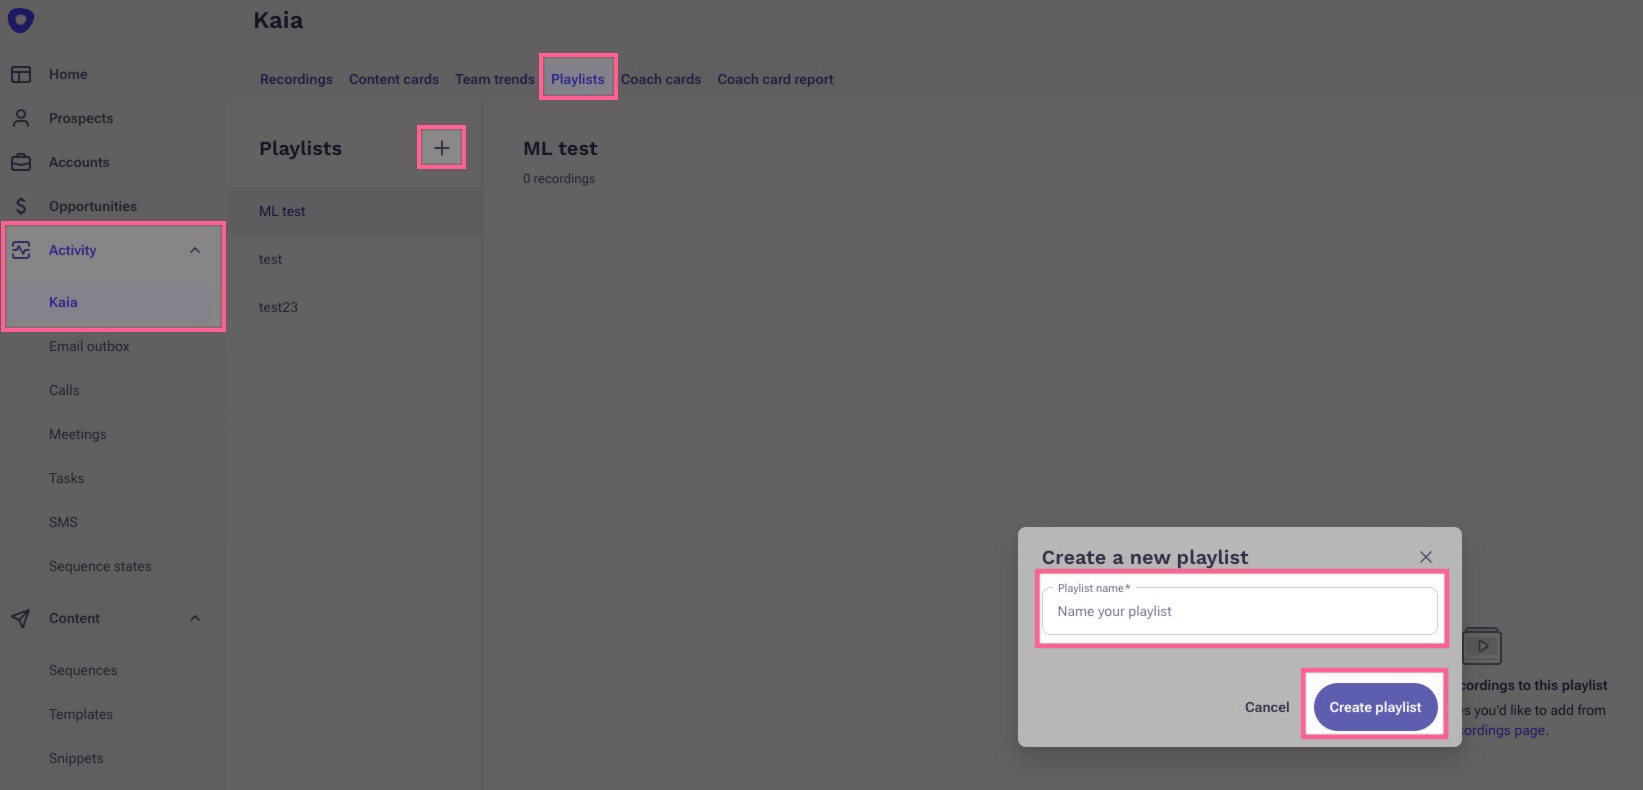Open Templates in the sidebar
Image resolution: width=1643 pixels, height=790 pixels.
[x=81, y=714]
